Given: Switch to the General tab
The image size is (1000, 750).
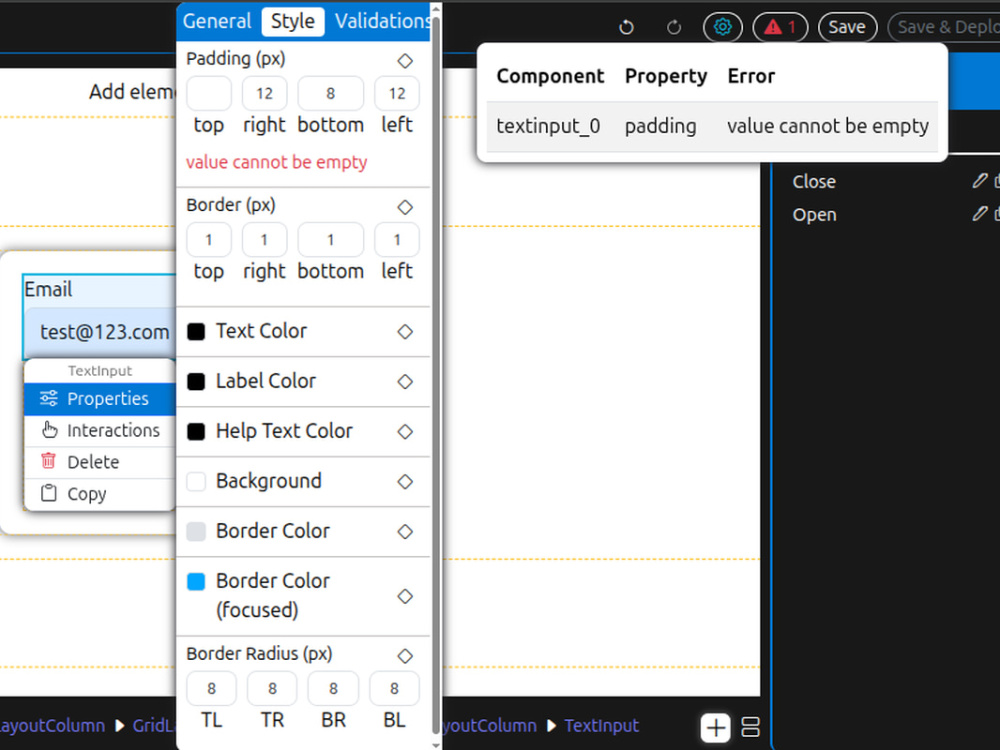Looking at the screenshot, I should [217, 21].
